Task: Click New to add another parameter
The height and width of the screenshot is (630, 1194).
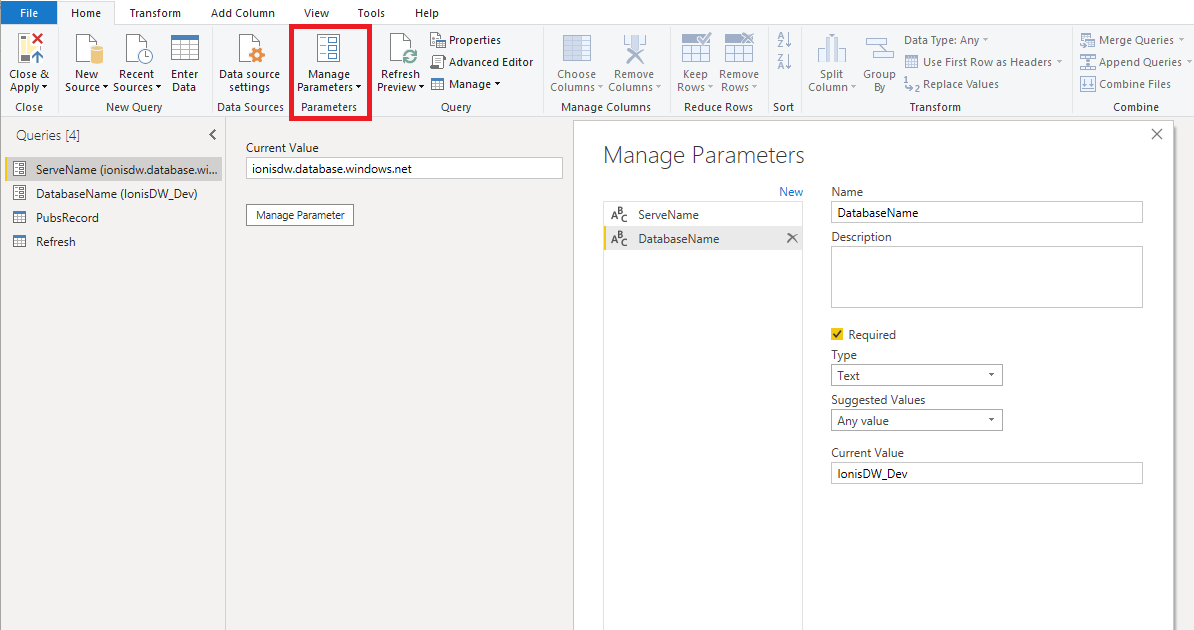Action: pos(791,191)
